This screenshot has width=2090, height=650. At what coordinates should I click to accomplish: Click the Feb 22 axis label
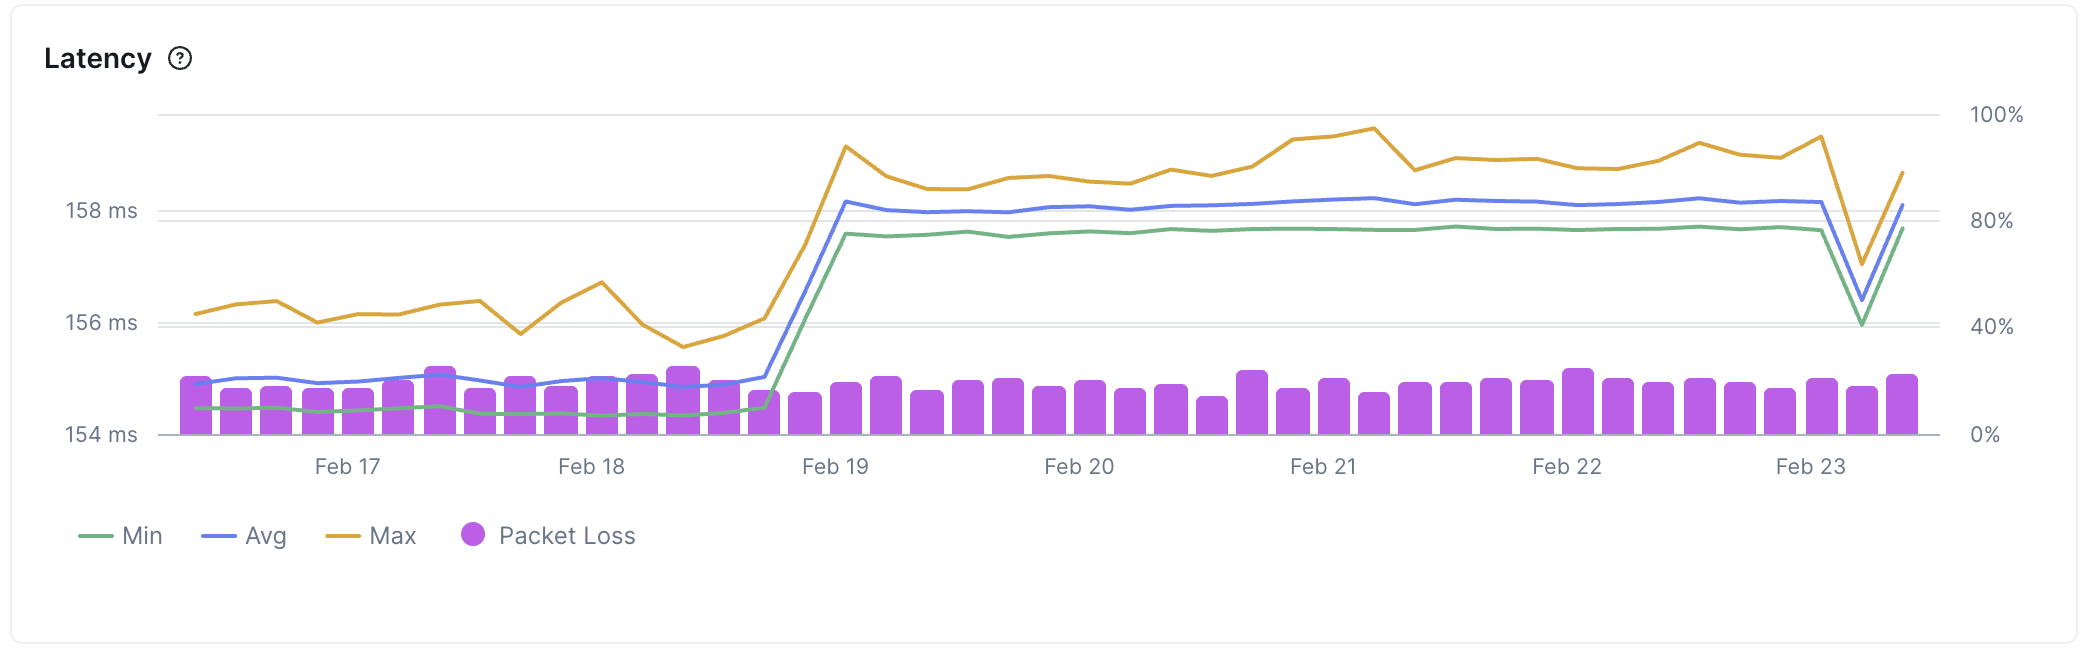click(1567, 467)
